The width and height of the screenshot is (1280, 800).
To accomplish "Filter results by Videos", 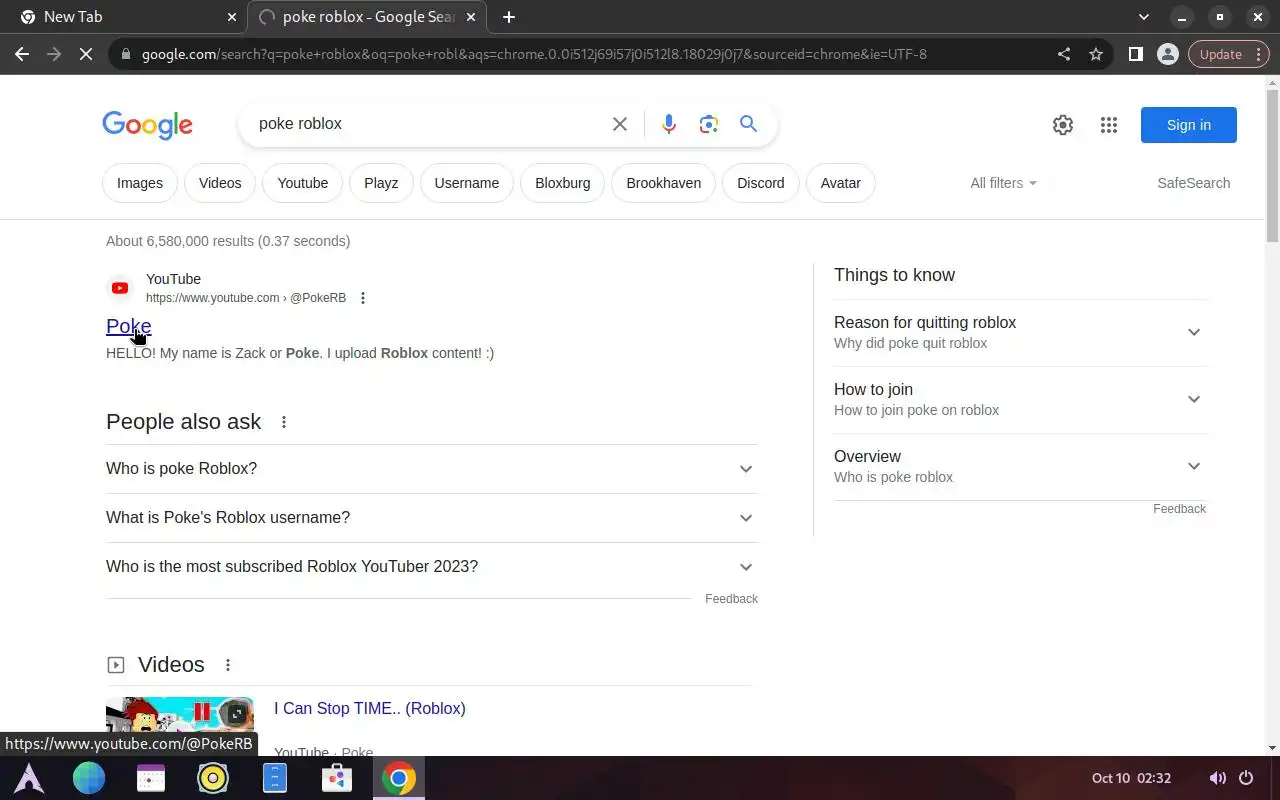I will tap(220, 183).
